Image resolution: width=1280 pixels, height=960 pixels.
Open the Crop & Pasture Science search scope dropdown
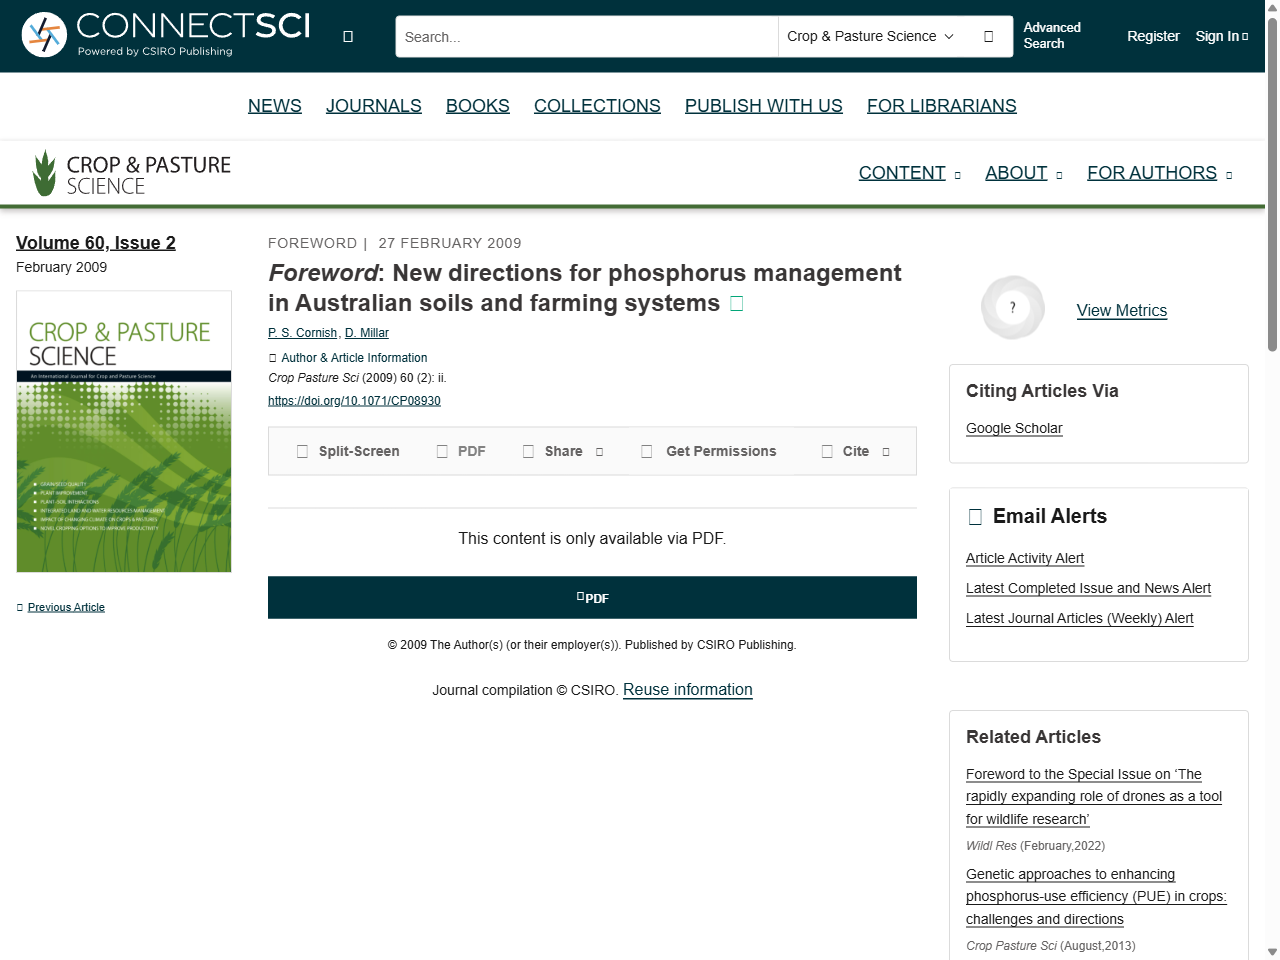(x=871, y=37)
